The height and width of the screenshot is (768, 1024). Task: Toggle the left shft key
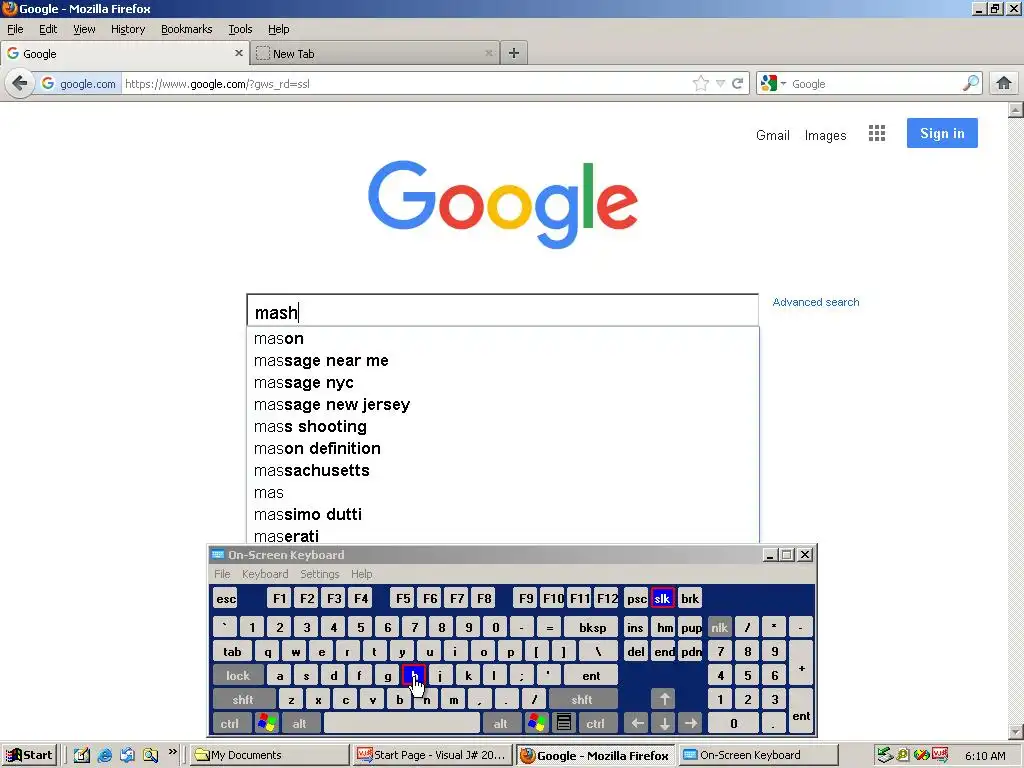point(244,699)
